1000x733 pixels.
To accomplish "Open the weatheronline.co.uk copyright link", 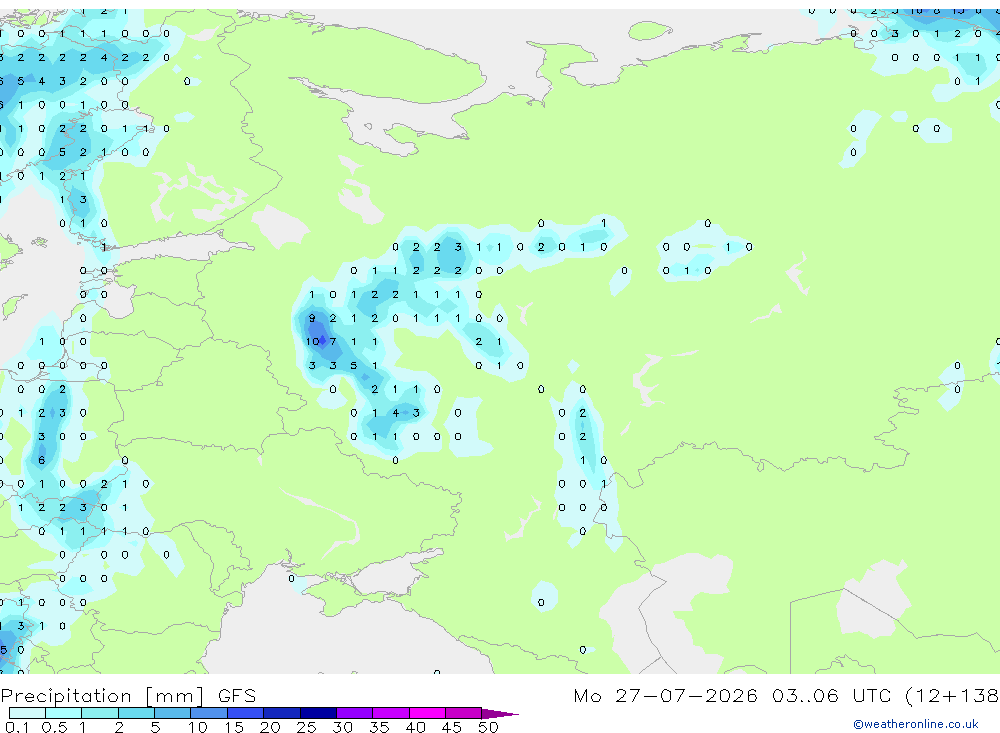I will coord(916,724).
